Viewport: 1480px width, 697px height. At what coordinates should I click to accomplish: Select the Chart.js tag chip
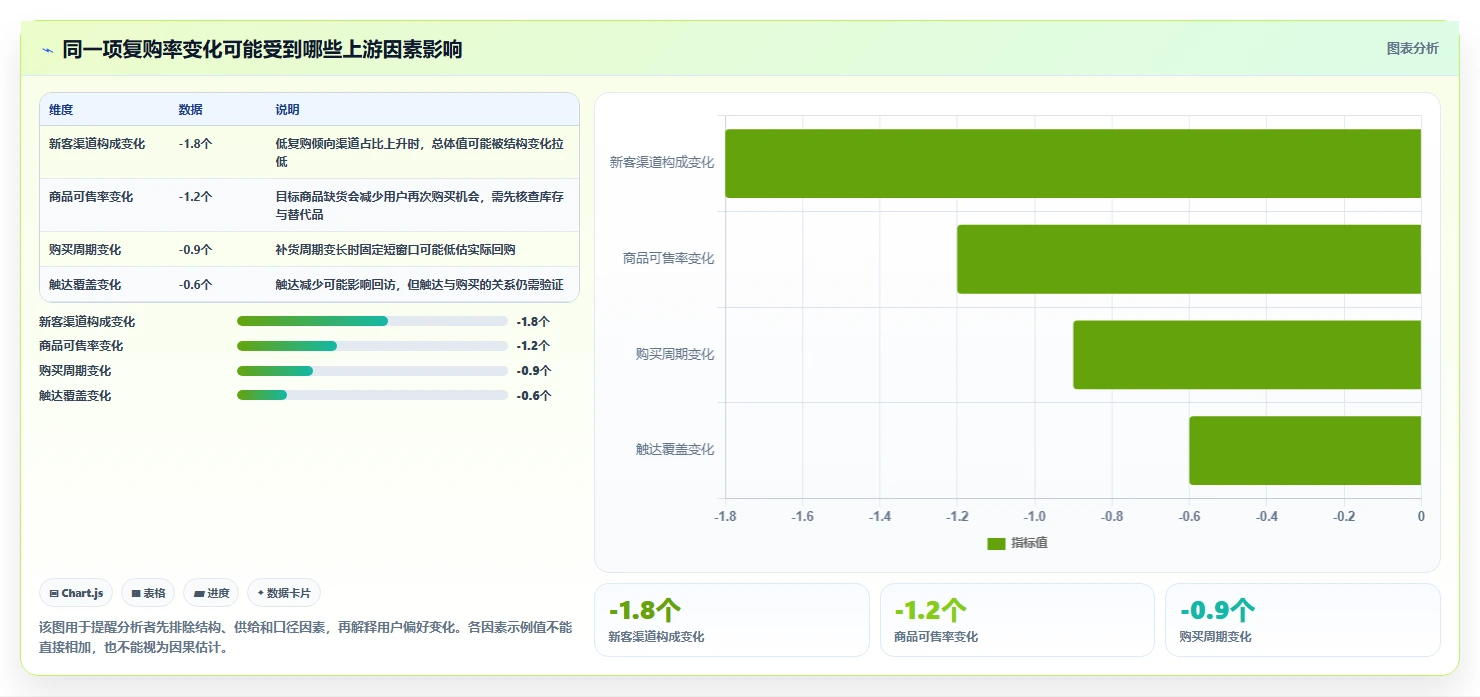tap(77, 593)
